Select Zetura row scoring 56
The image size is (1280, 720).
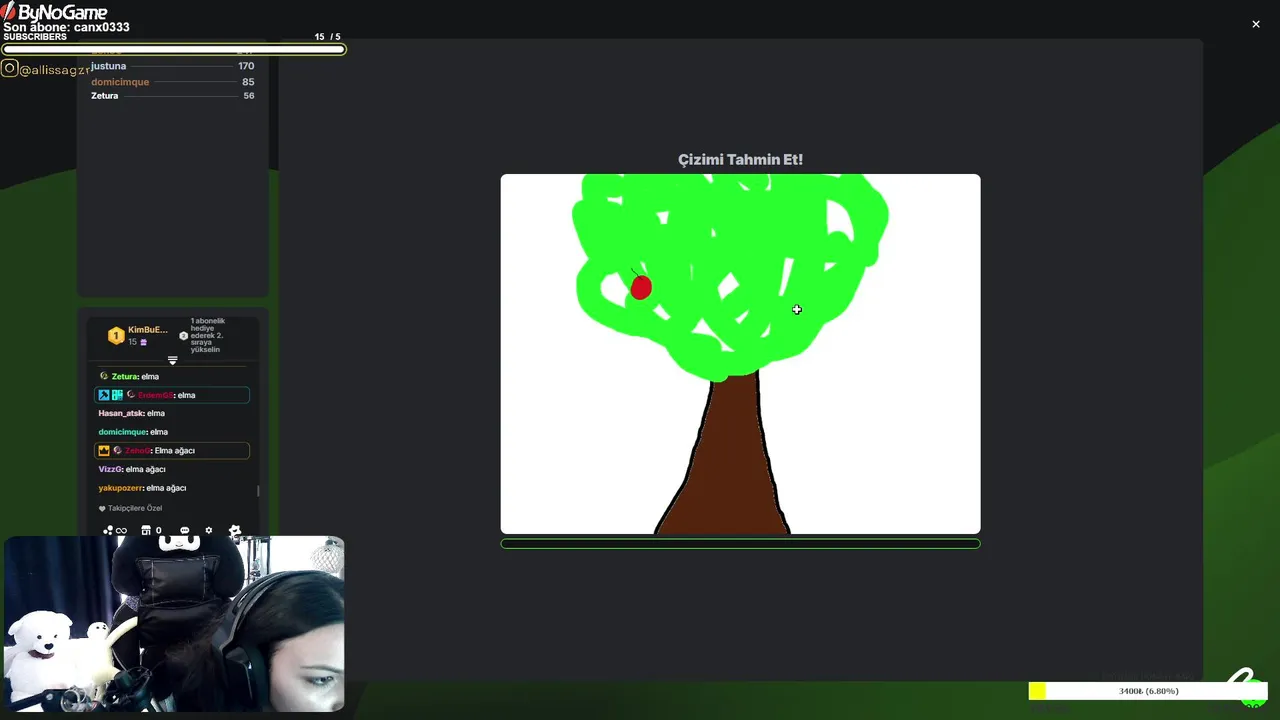172,96
